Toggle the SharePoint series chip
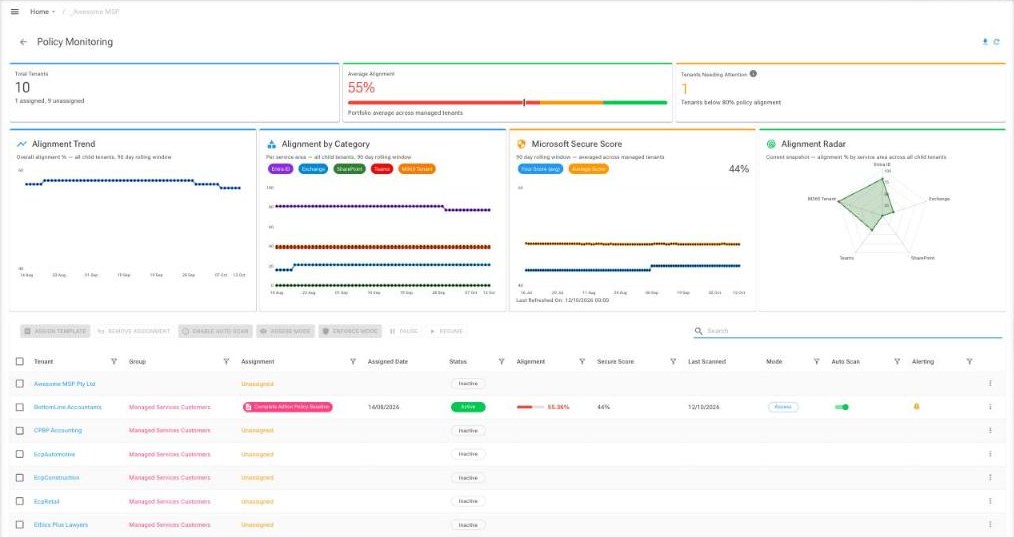This screenshot has height=537, width=1014. click(349, 169)
